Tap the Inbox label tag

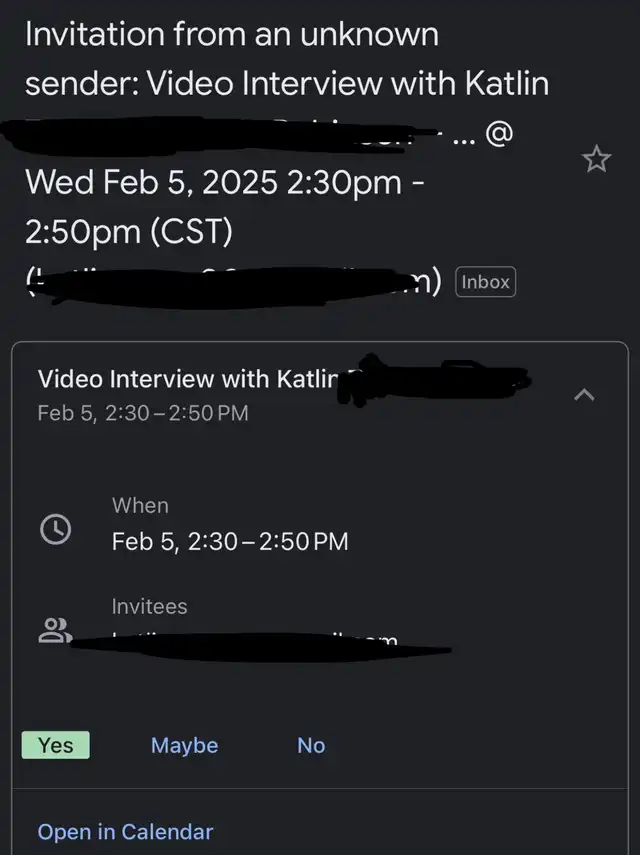point(485,282)
